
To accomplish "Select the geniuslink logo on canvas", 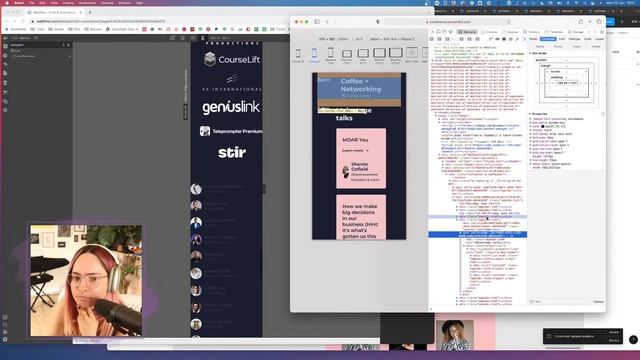I will [231, 107].
